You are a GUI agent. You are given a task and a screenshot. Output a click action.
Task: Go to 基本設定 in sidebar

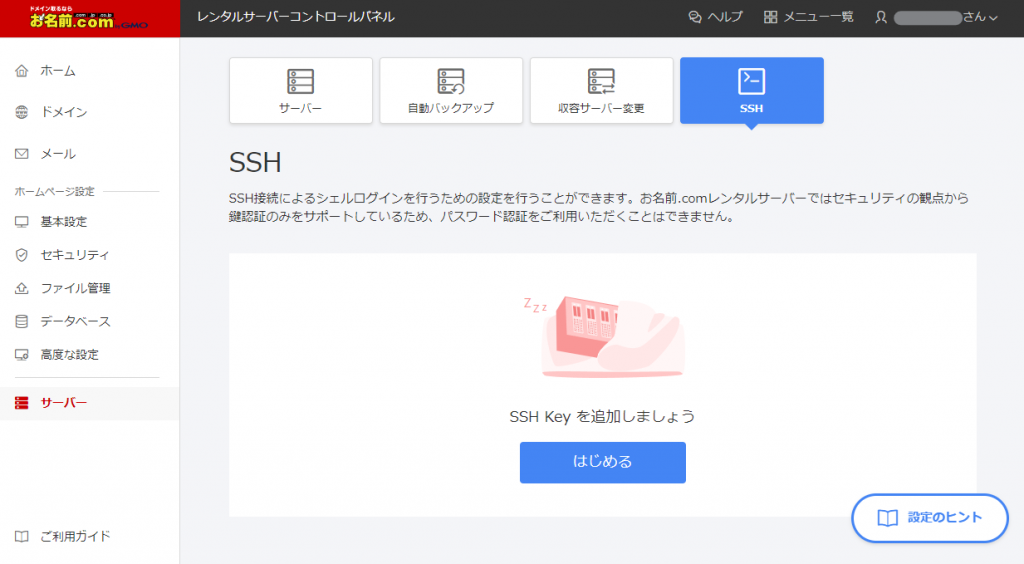63,222
